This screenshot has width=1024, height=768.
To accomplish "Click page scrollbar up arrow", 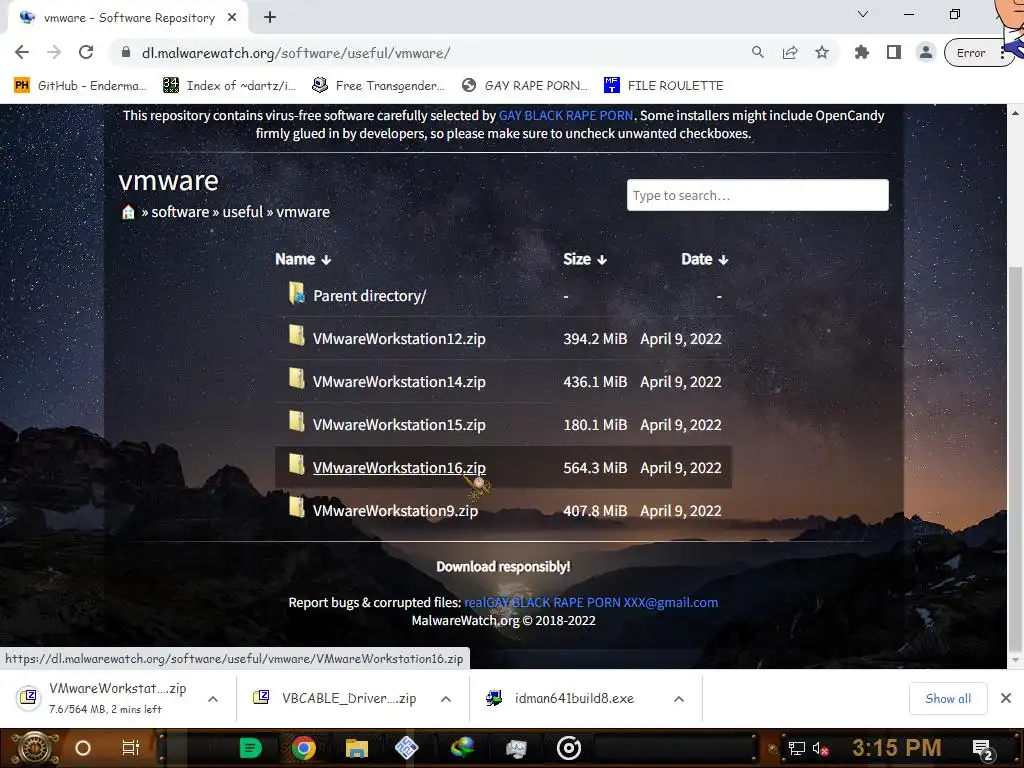I will 1016,112.
